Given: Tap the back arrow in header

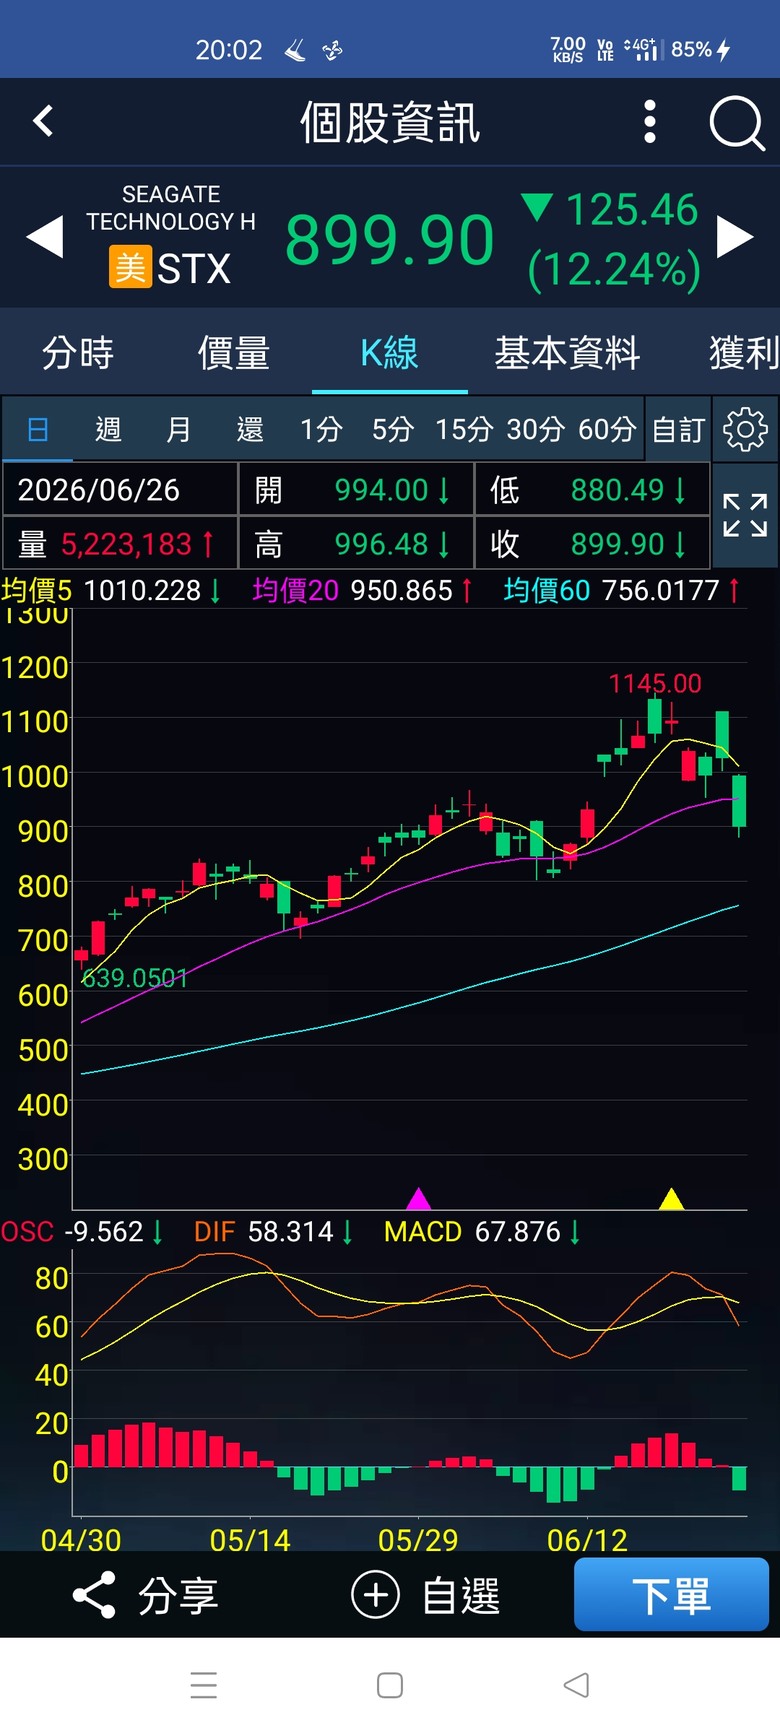Looking at the screenshot, I should (x=43, y=122).
